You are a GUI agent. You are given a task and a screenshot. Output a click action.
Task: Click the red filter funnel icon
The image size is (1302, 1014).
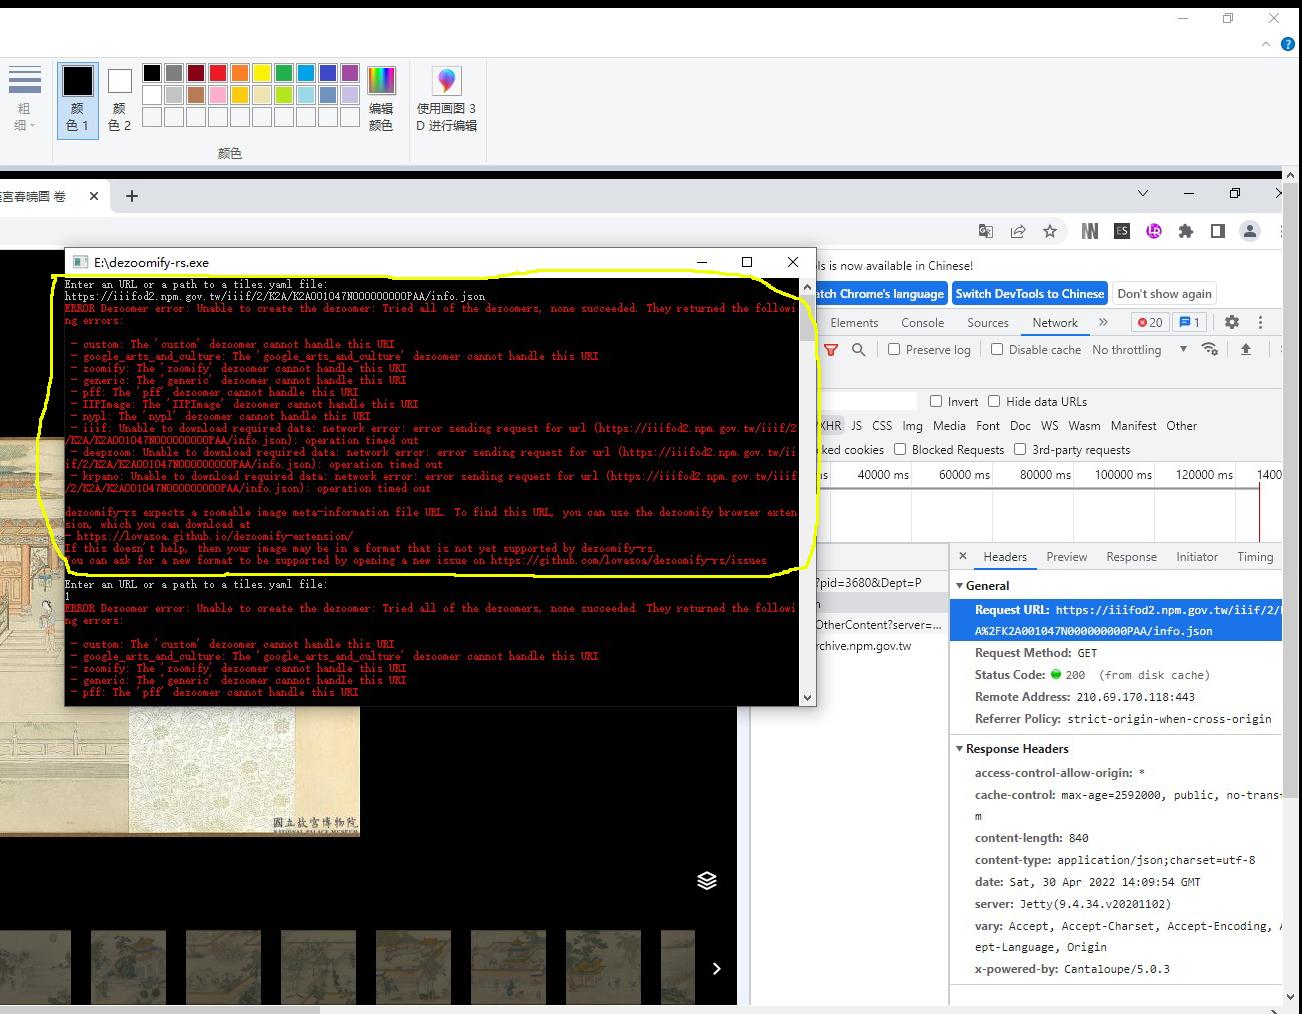(x=831, y=349)
